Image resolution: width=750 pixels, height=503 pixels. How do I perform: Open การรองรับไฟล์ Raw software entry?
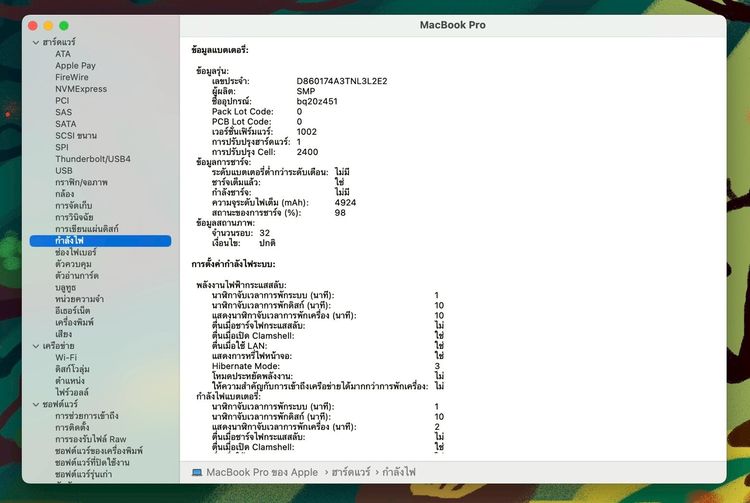[x=90, y=439]
